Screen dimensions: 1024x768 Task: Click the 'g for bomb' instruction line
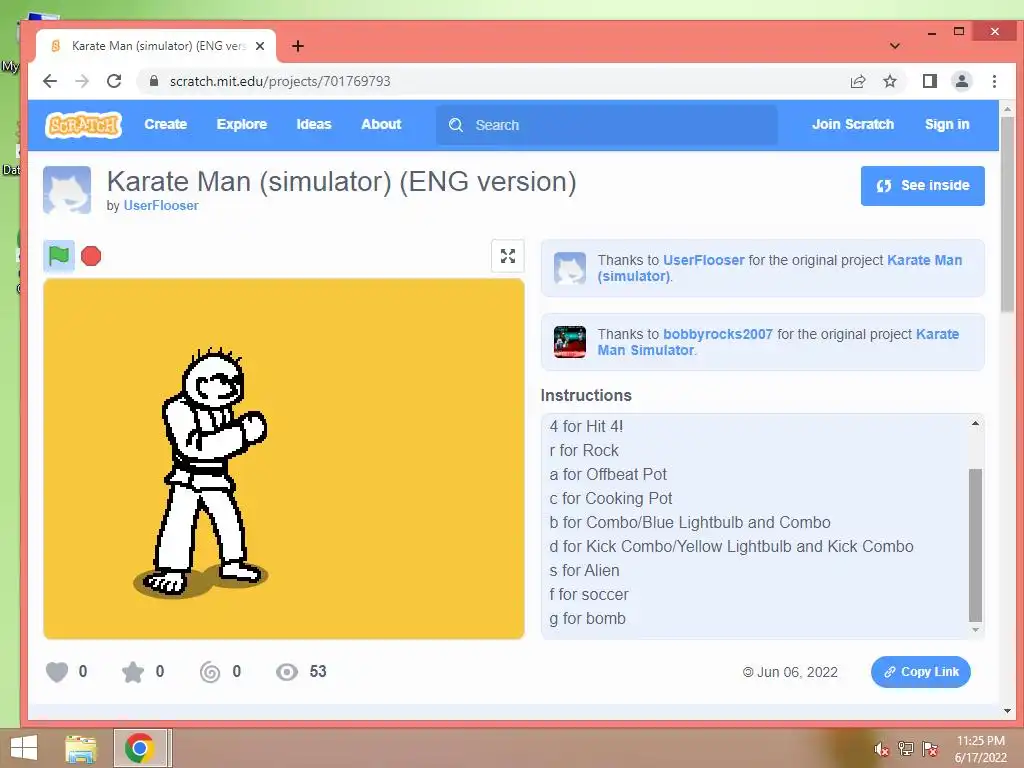pyautogui.click(x=587, y=618)
